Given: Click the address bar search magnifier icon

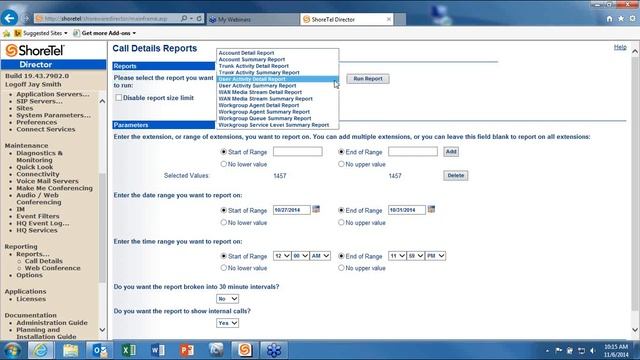Looking at the screenshot, I should pyautogui.click(x=184, y=18).
